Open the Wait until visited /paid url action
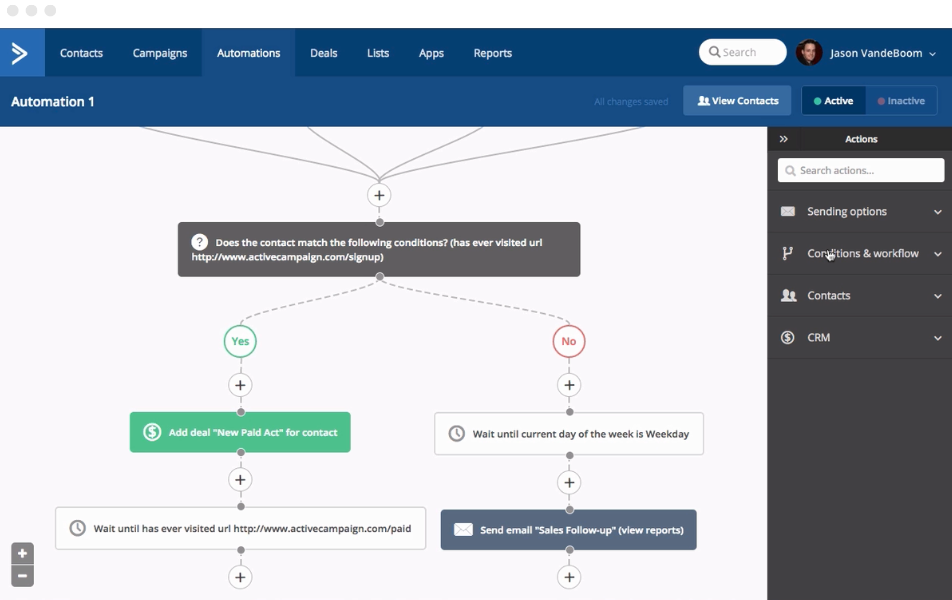This screenshot has width=952, height=600. point(240,528)
